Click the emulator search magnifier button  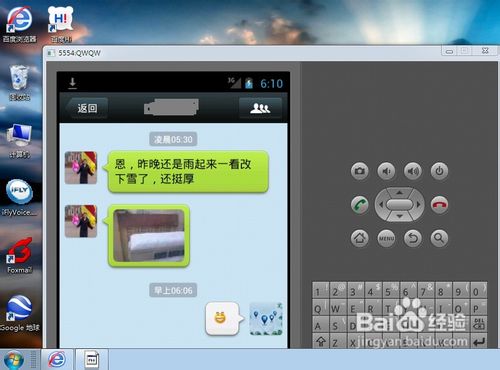point(439,238)
